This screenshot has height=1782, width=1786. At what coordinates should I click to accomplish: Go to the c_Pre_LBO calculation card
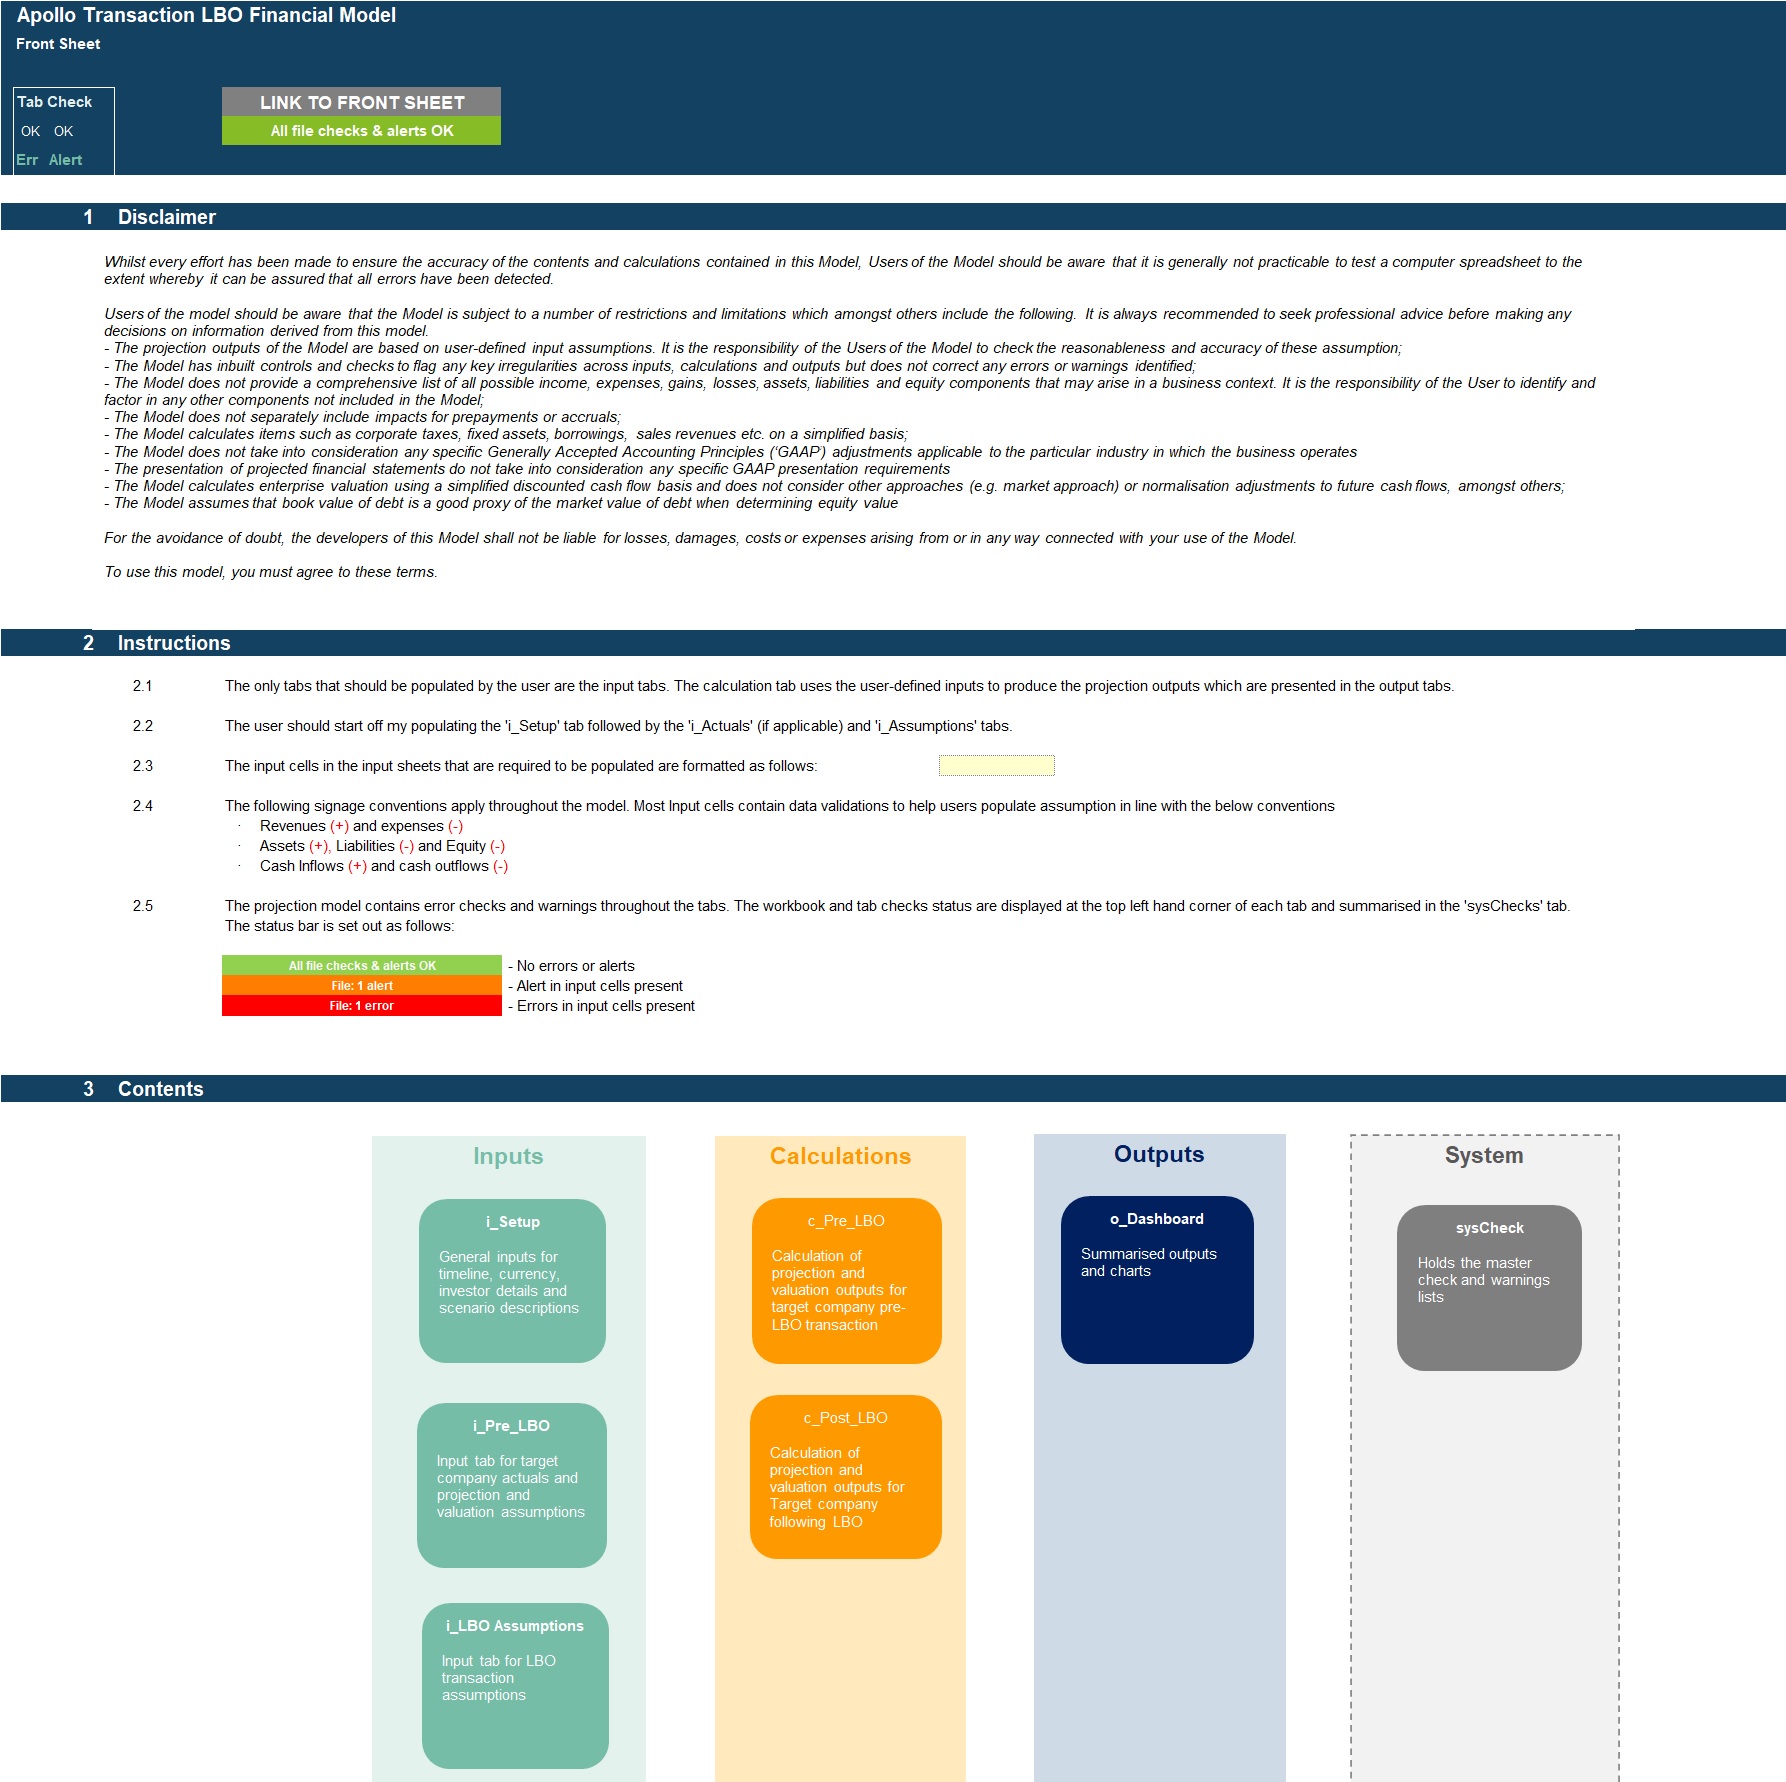[846, 1281]
